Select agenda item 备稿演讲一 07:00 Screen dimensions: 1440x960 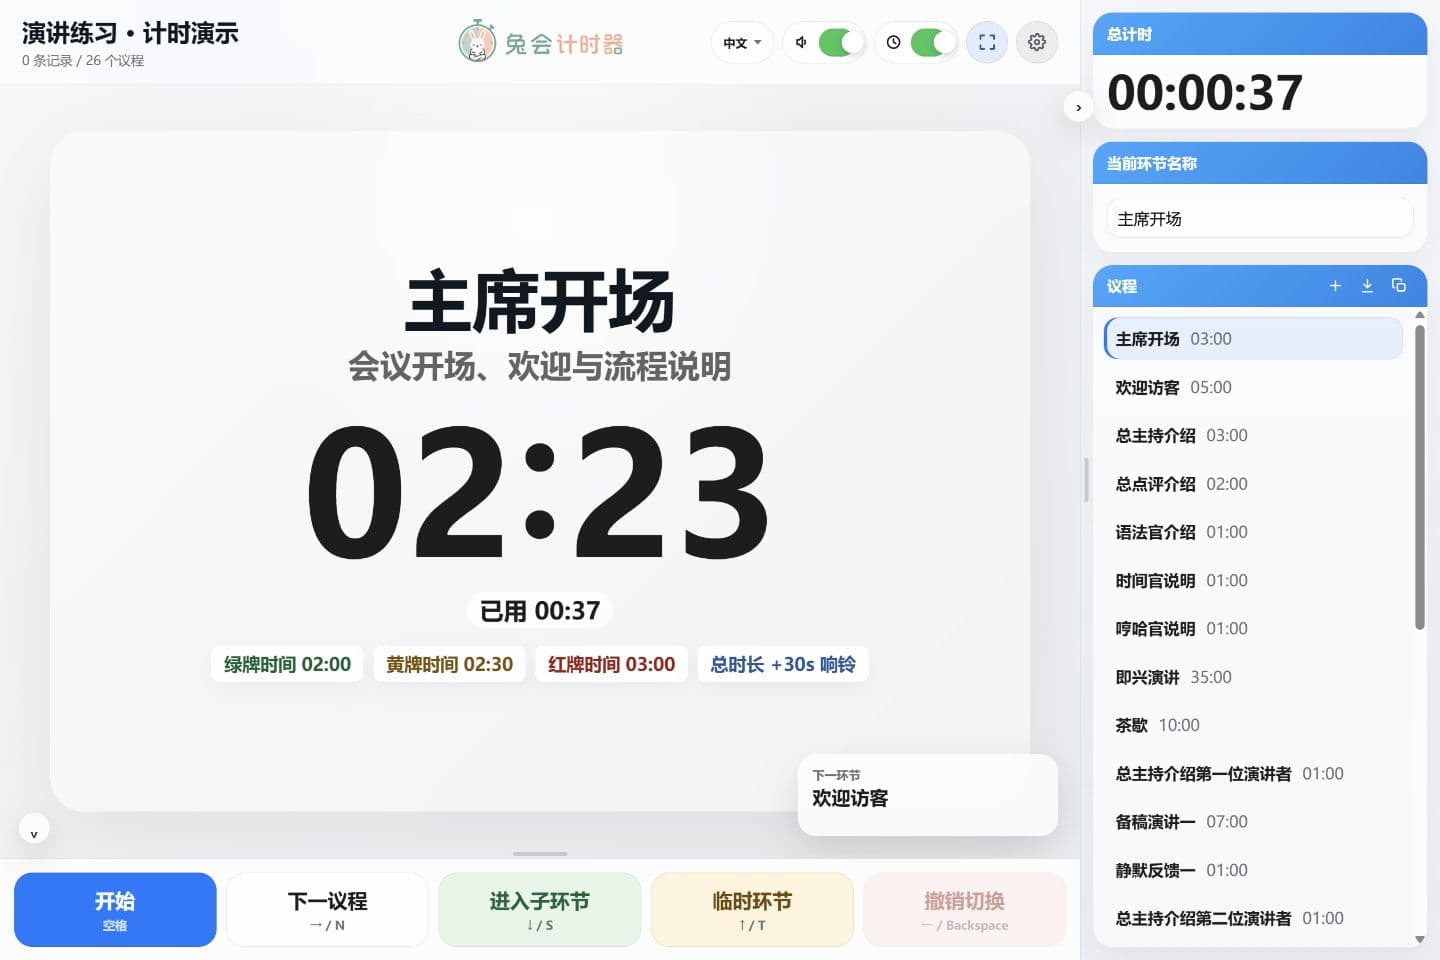pos(1253,822)
